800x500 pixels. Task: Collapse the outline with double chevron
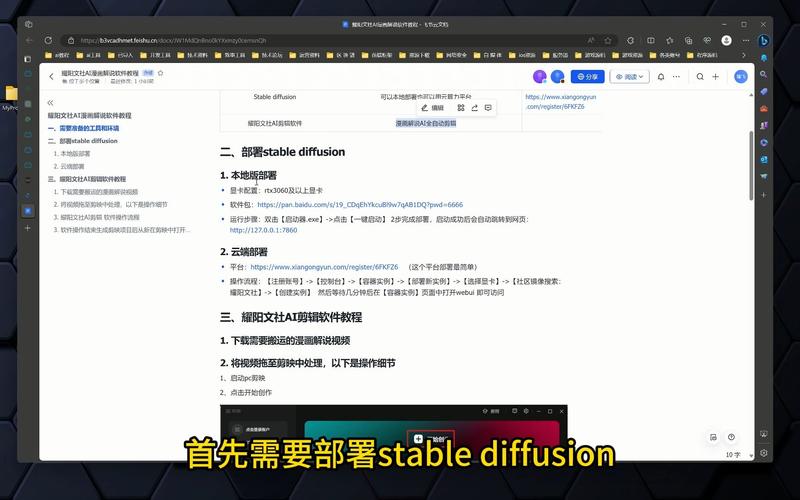click(50, 103)
